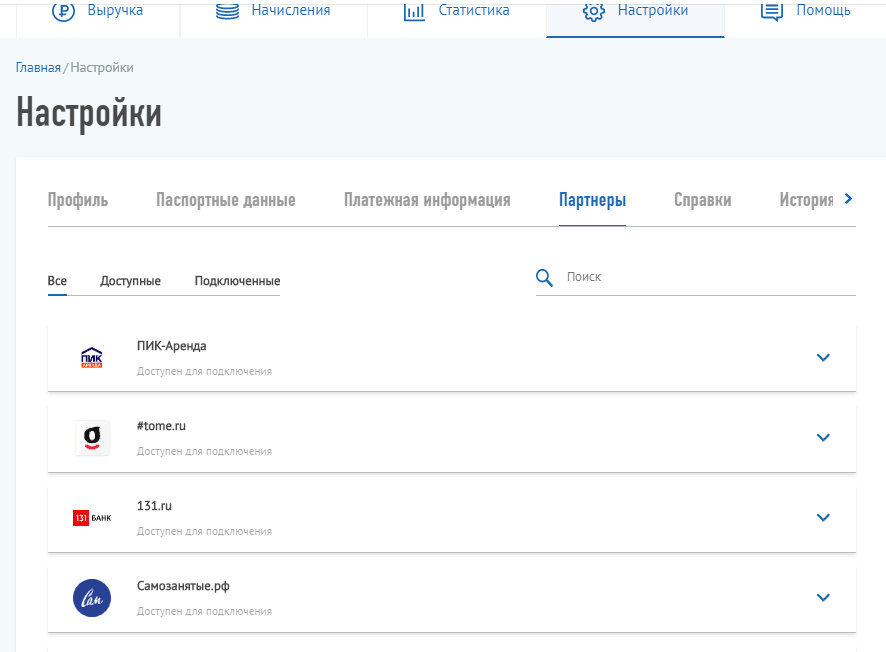The height and width of the screenshot is (652, 886).
Task: Click the gear icon for Настройки
Action: pos(594,11)
